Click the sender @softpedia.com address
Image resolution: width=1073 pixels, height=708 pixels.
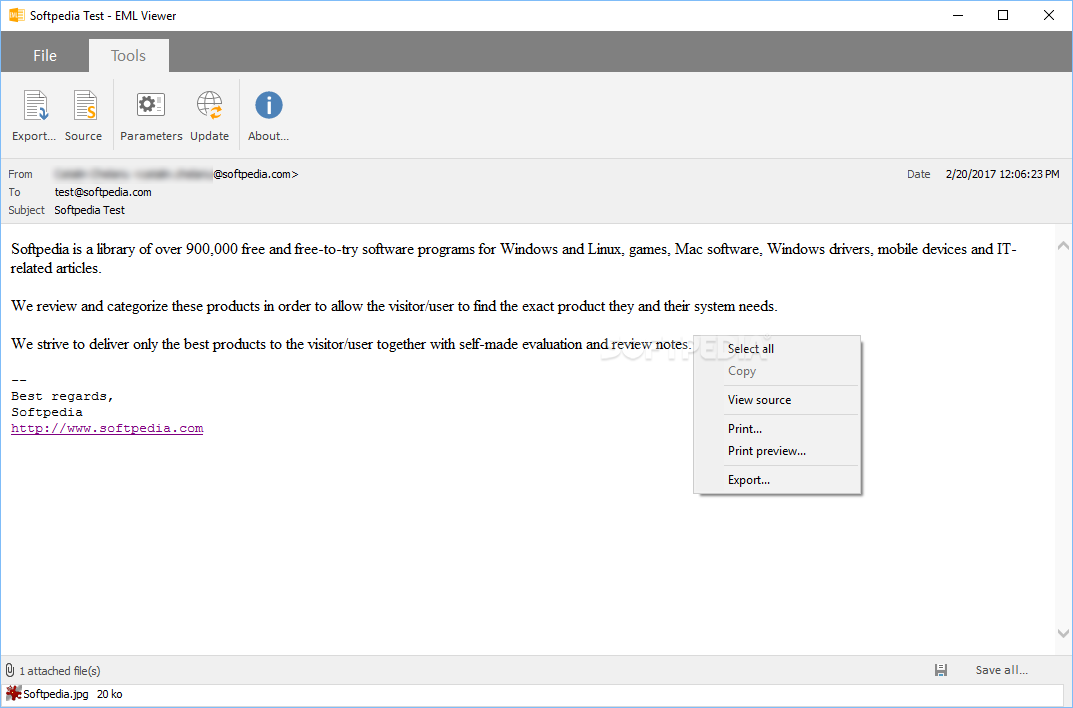click(256, 174)
